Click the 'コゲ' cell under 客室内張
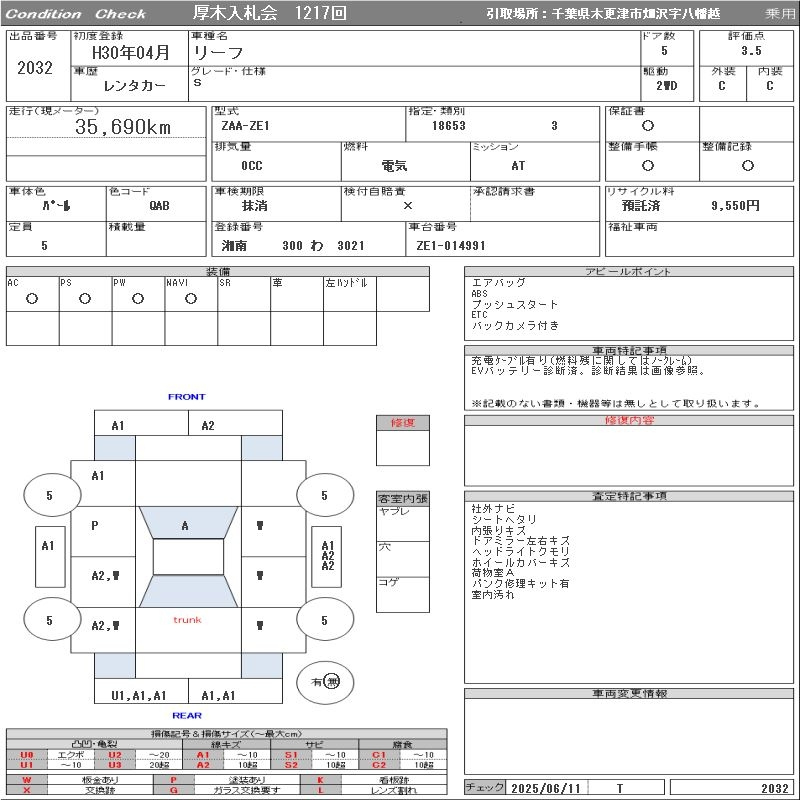800x800 pixels. coord(403,594)
